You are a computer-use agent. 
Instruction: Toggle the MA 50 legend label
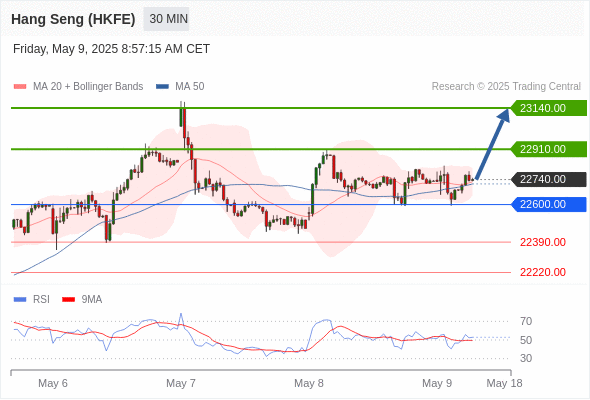pyautogui.click(x=190, y=87)
